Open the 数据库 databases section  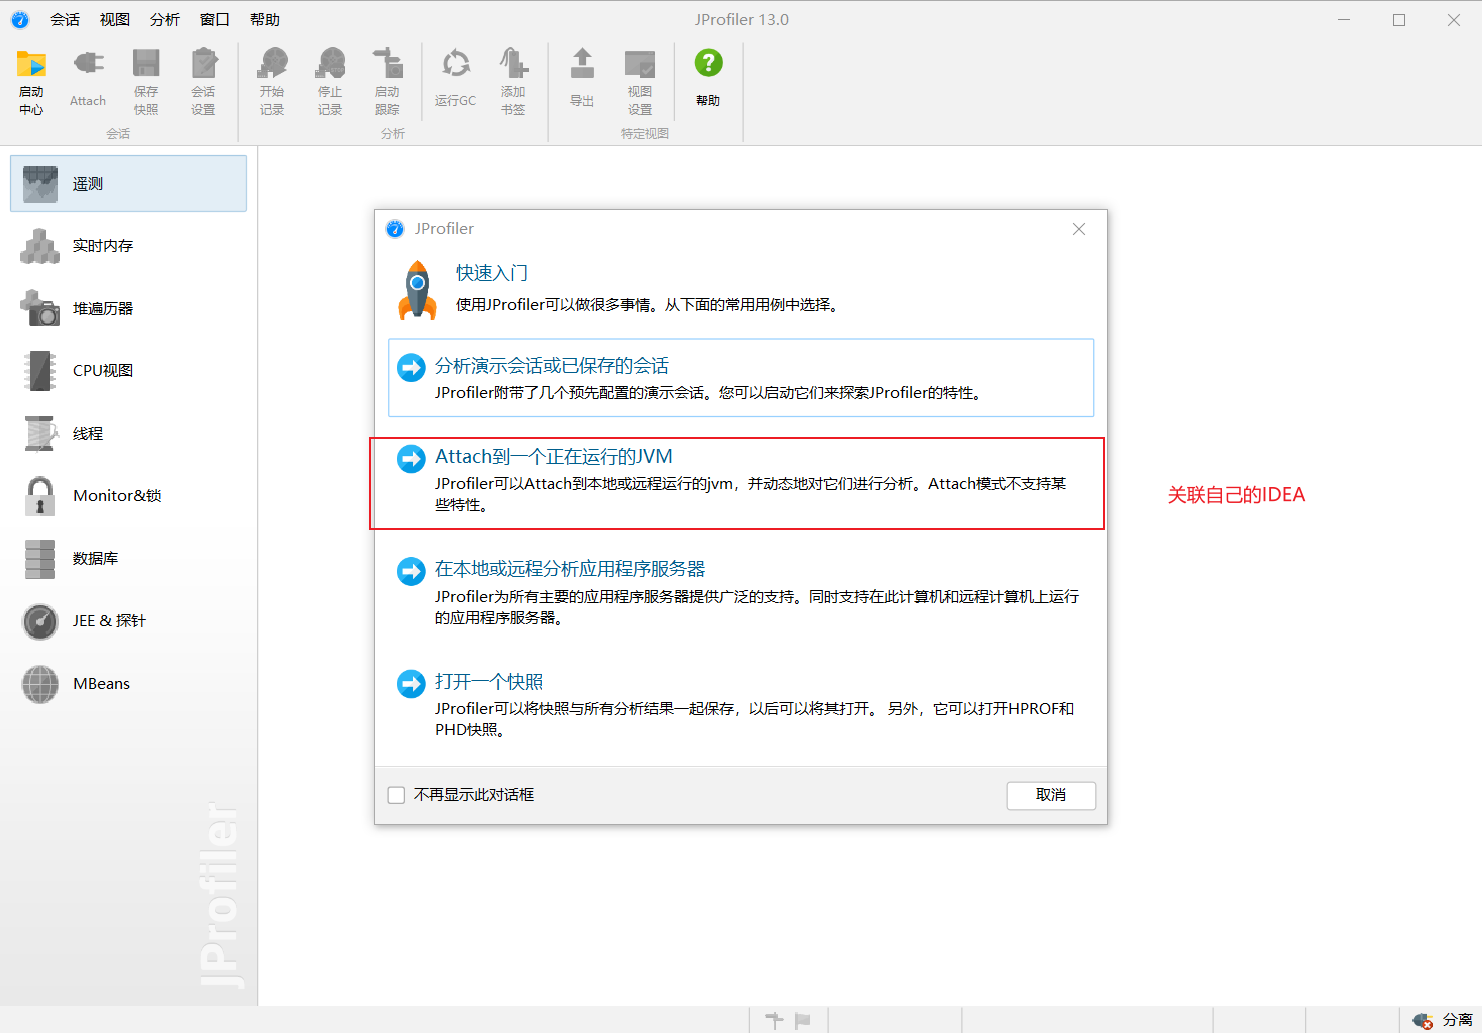[x=128, y=558]
